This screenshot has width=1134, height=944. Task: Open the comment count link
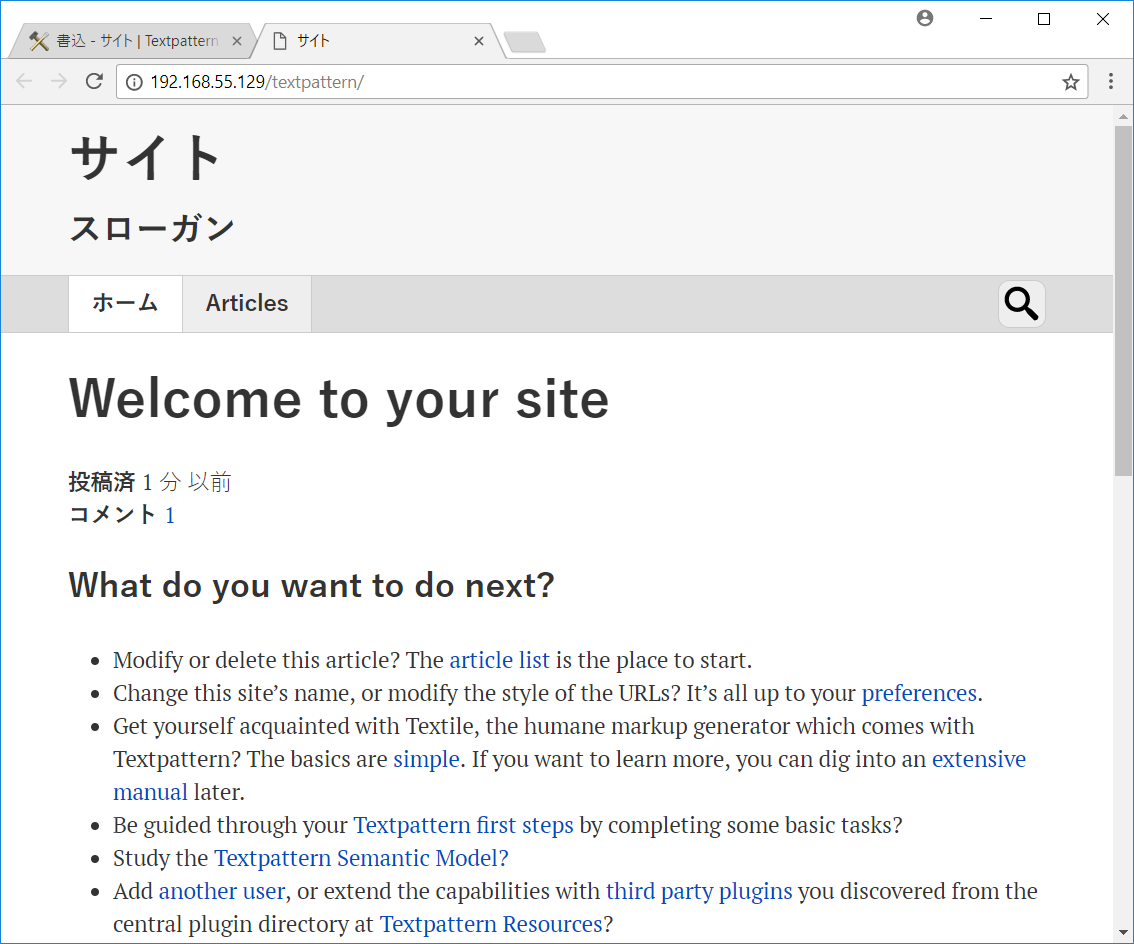coord(170,515)
